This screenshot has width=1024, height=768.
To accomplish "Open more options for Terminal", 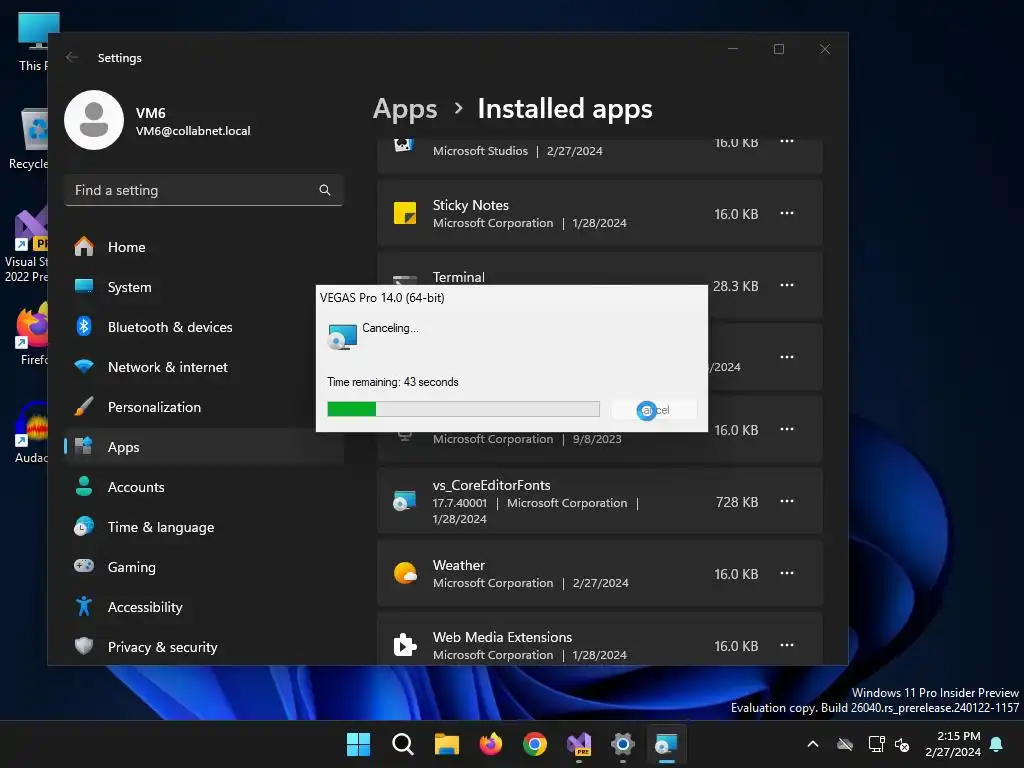I will 787,285.
